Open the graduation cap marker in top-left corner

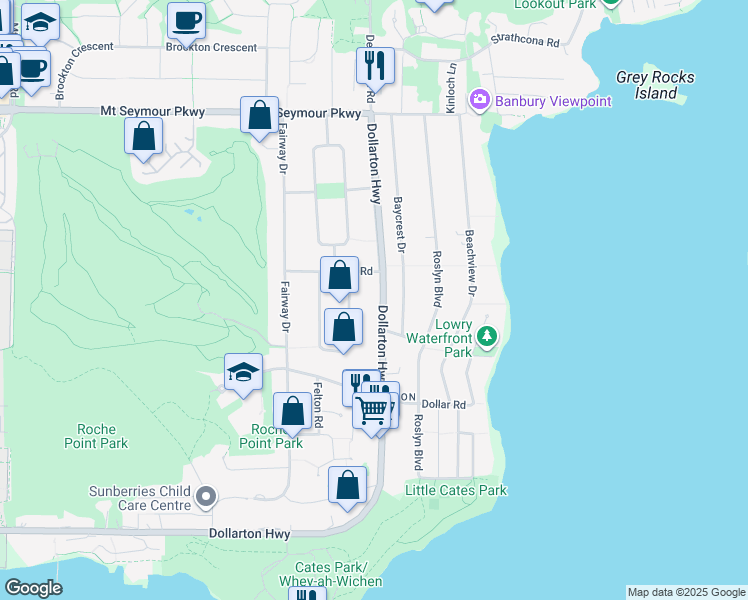40,22
